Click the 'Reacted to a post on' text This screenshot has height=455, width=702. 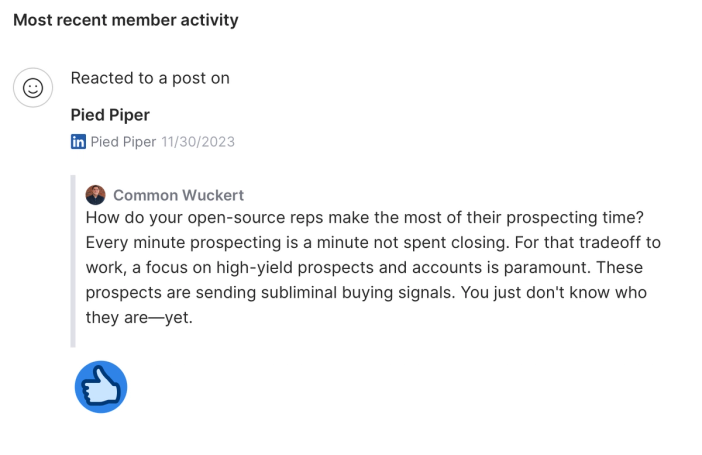point(150,78)
